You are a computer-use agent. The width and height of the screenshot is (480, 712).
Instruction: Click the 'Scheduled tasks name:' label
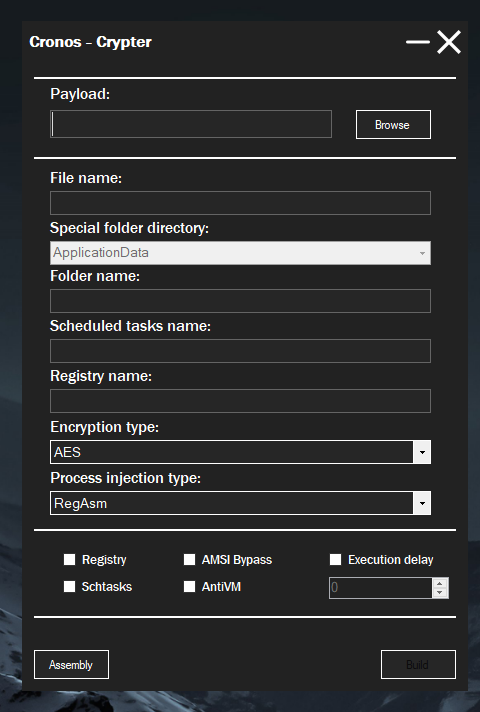pos(130,326)
